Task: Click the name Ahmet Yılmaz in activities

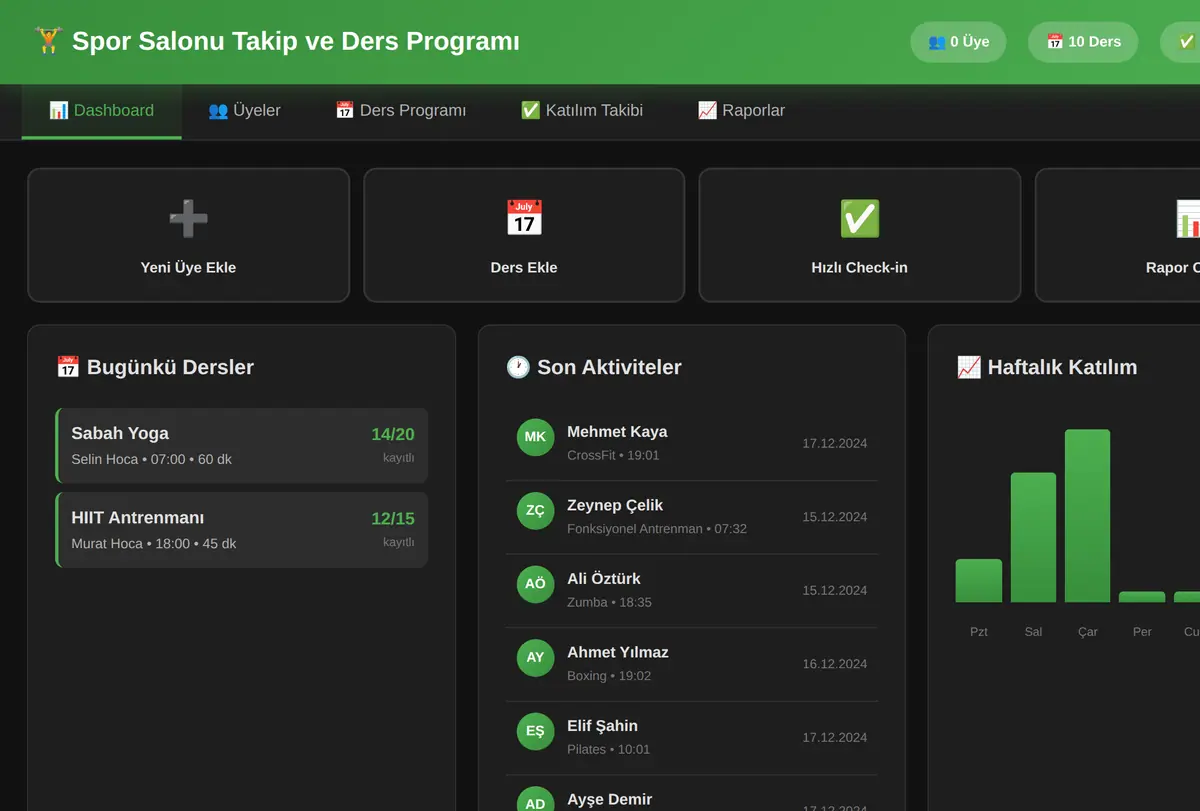Action: click(618, 653)
